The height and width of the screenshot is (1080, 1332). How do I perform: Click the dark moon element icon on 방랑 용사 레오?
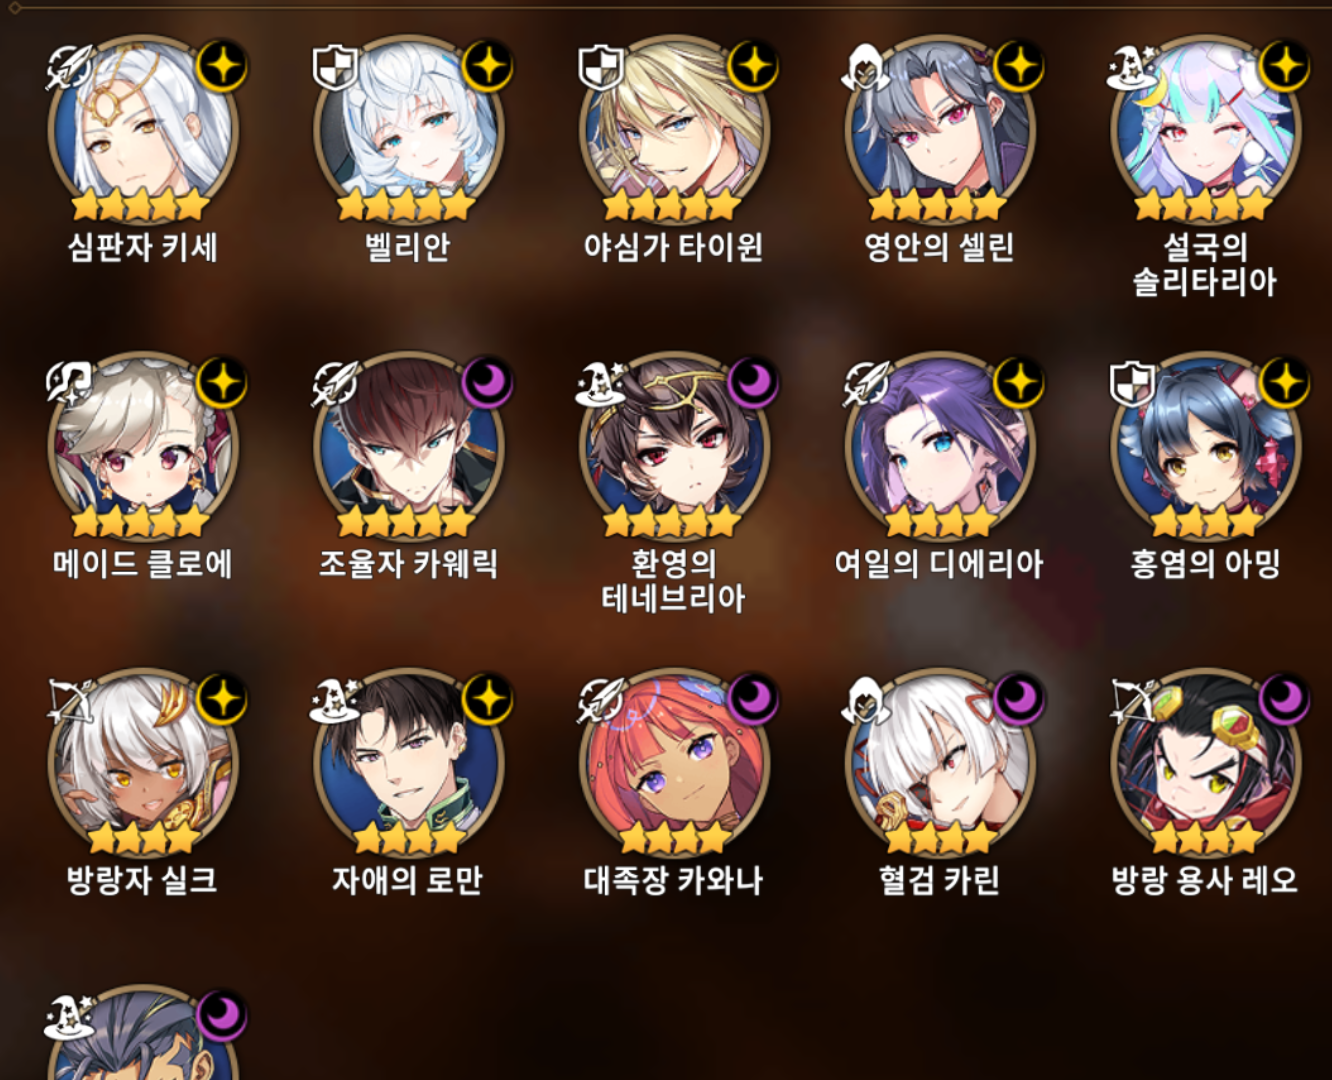point(1285,699)
